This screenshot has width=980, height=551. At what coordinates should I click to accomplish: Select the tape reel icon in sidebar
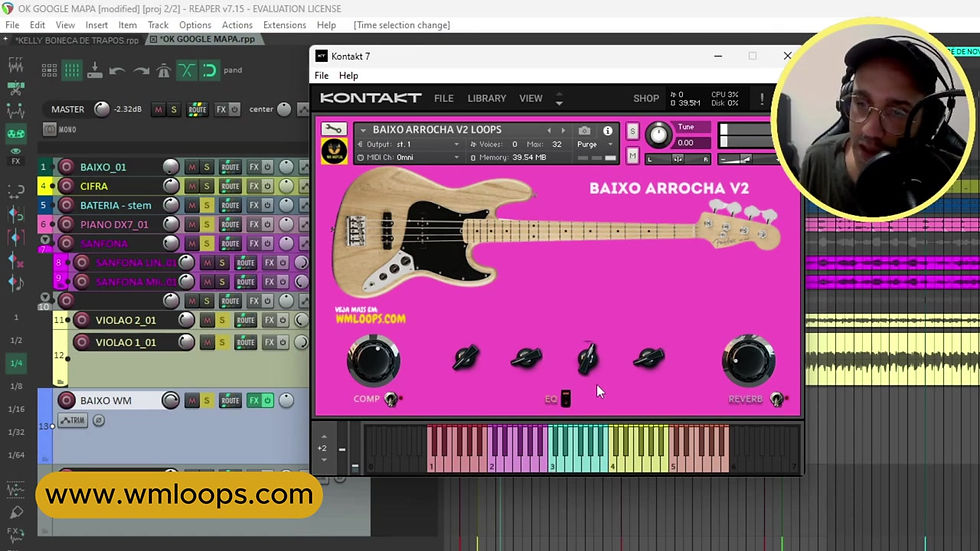(x=16, y=133)
